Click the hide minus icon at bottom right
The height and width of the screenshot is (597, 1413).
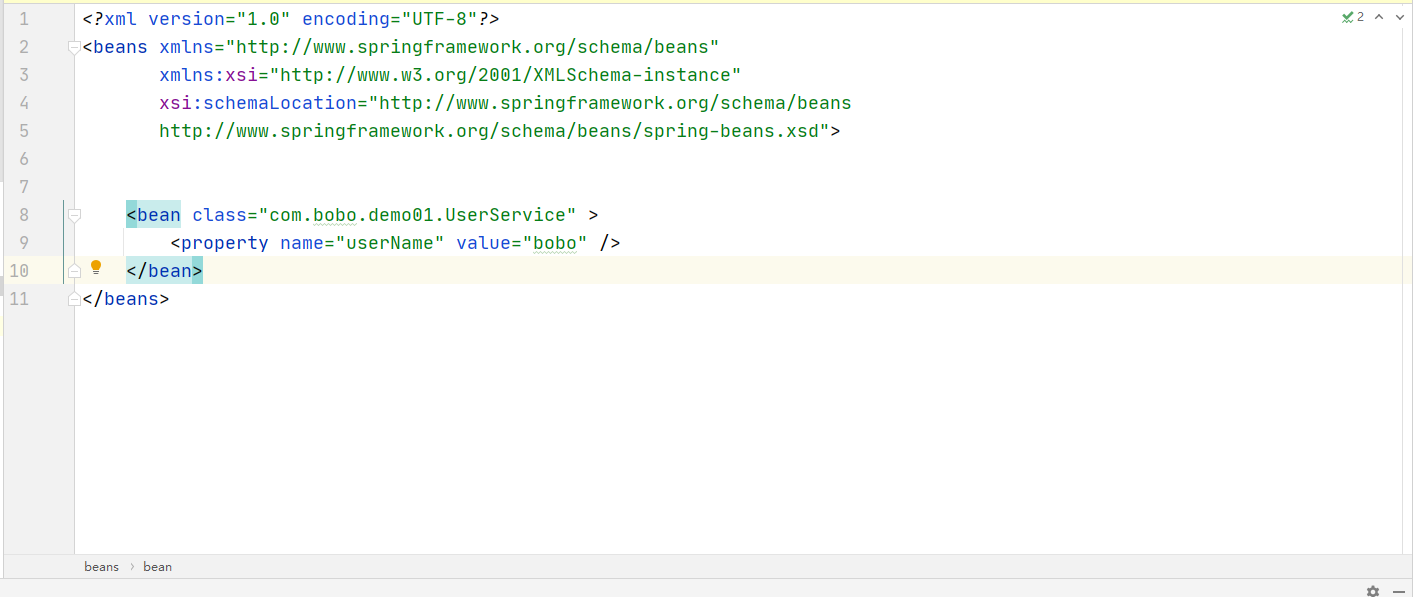1397,591
